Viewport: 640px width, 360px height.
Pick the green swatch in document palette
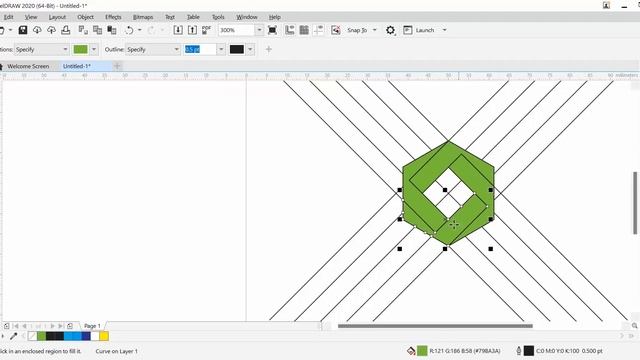42,336
